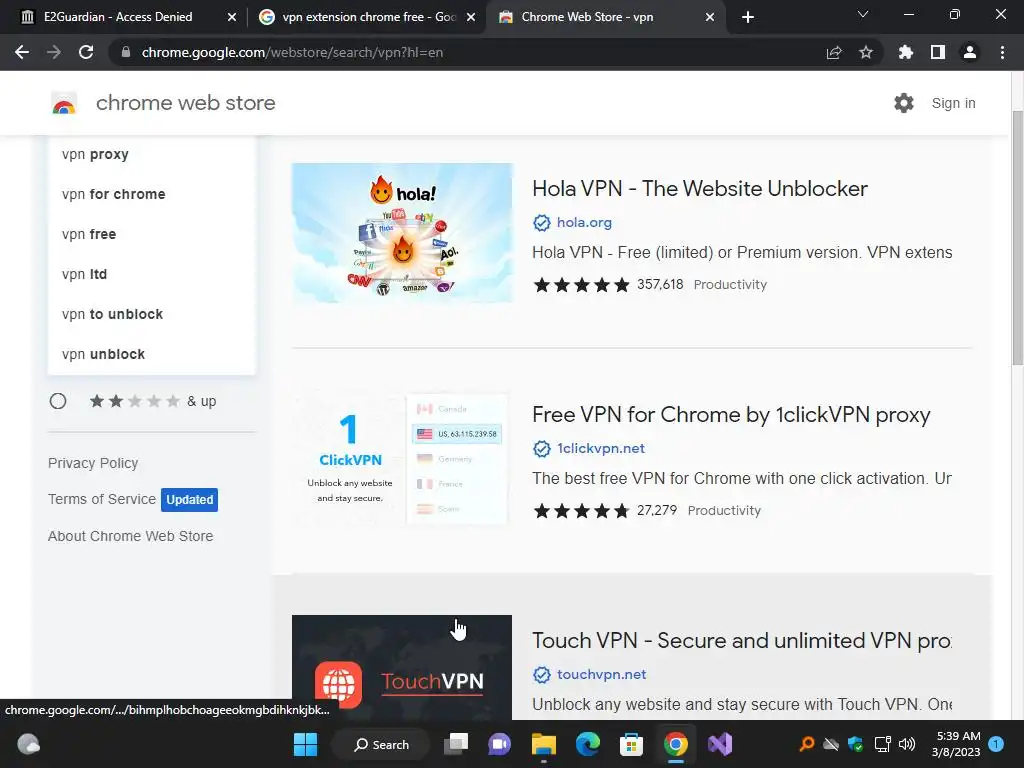Open the network icon in system tray
Screen dimensions: 1024x768
tap(882, 744)
